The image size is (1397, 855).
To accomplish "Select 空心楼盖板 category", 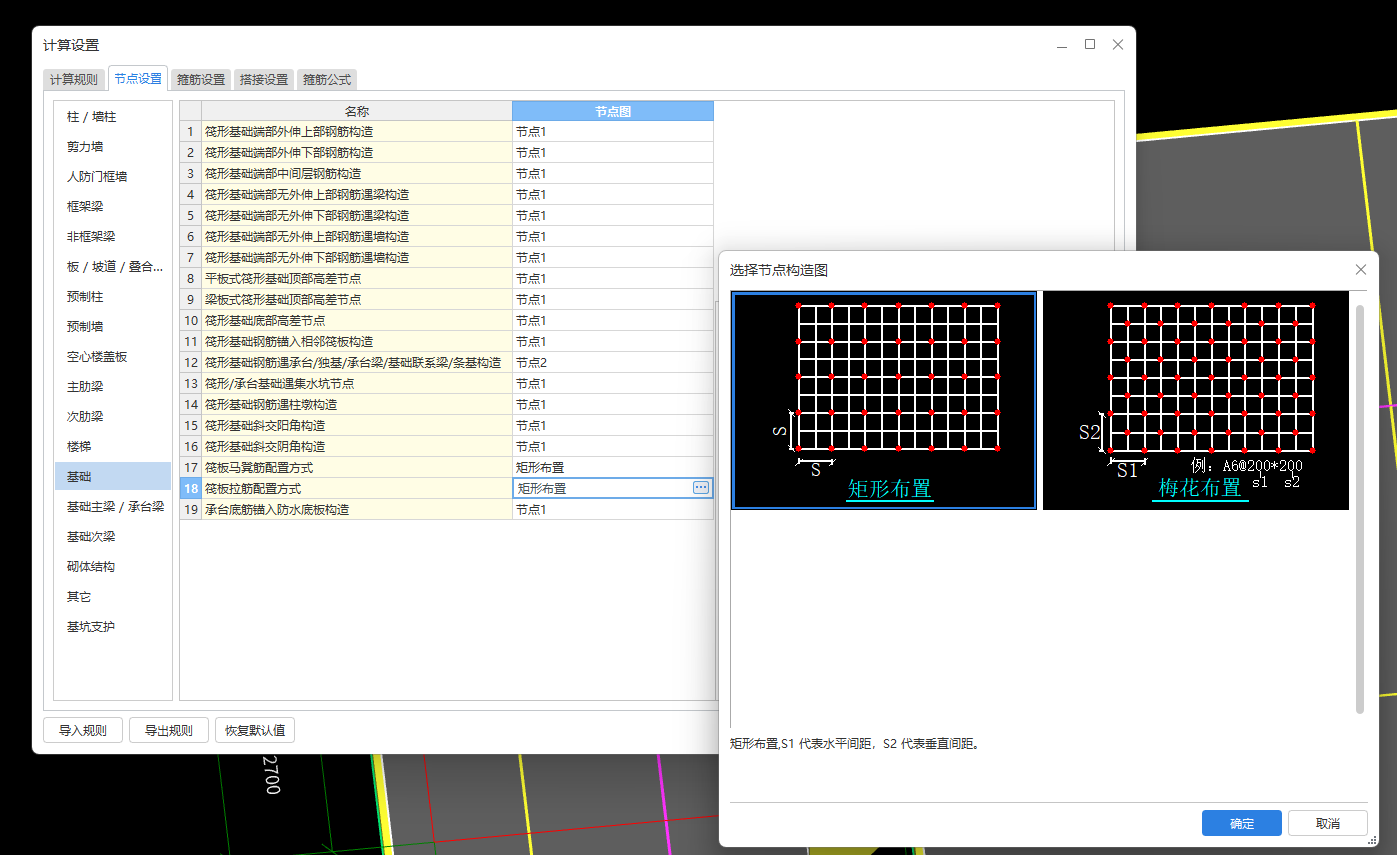I will [113, 357].
